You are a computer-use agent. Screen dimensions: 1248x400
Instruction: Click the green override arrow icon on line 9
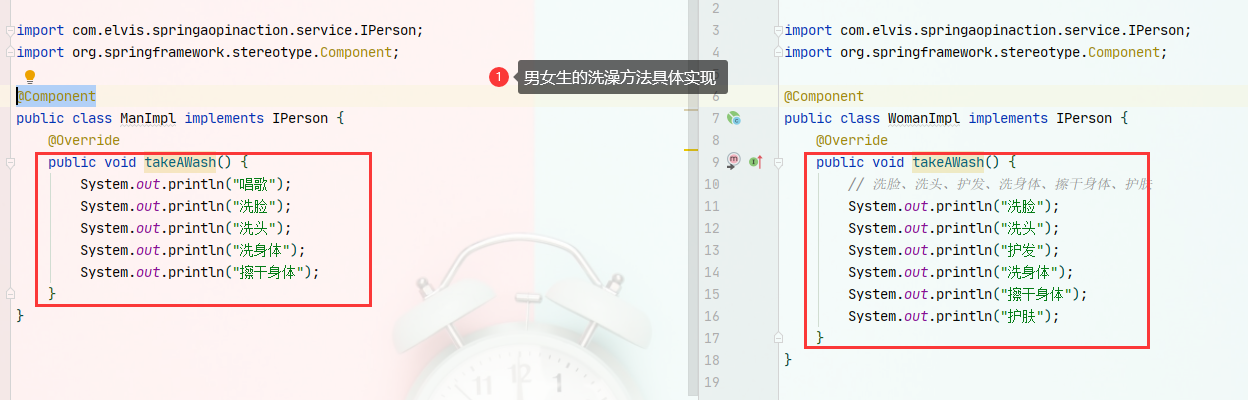click(x=755, y=161)
